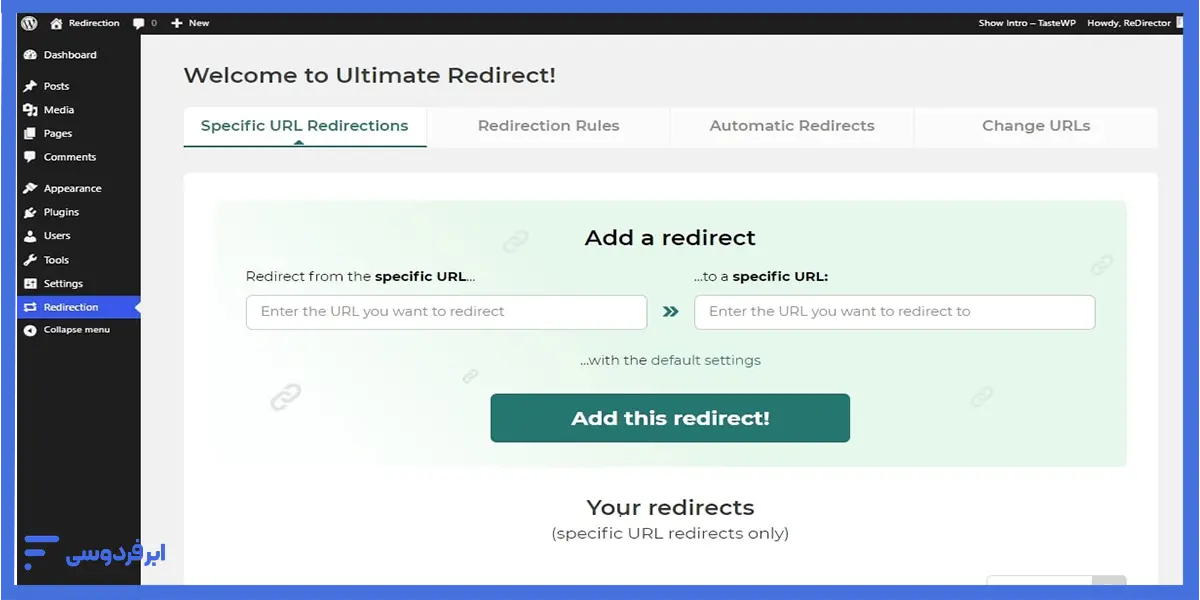Switch to the Change URLs tab
The width and height of the screenshot is (1200, 600).
point(1036,126)
